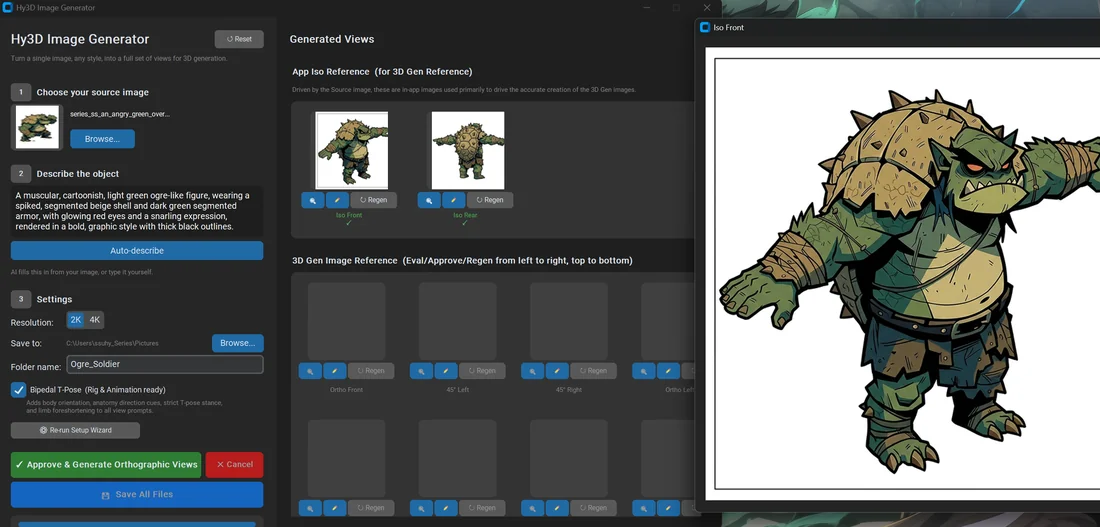Click the Iso Front window title icon

[x=705, y=27]
